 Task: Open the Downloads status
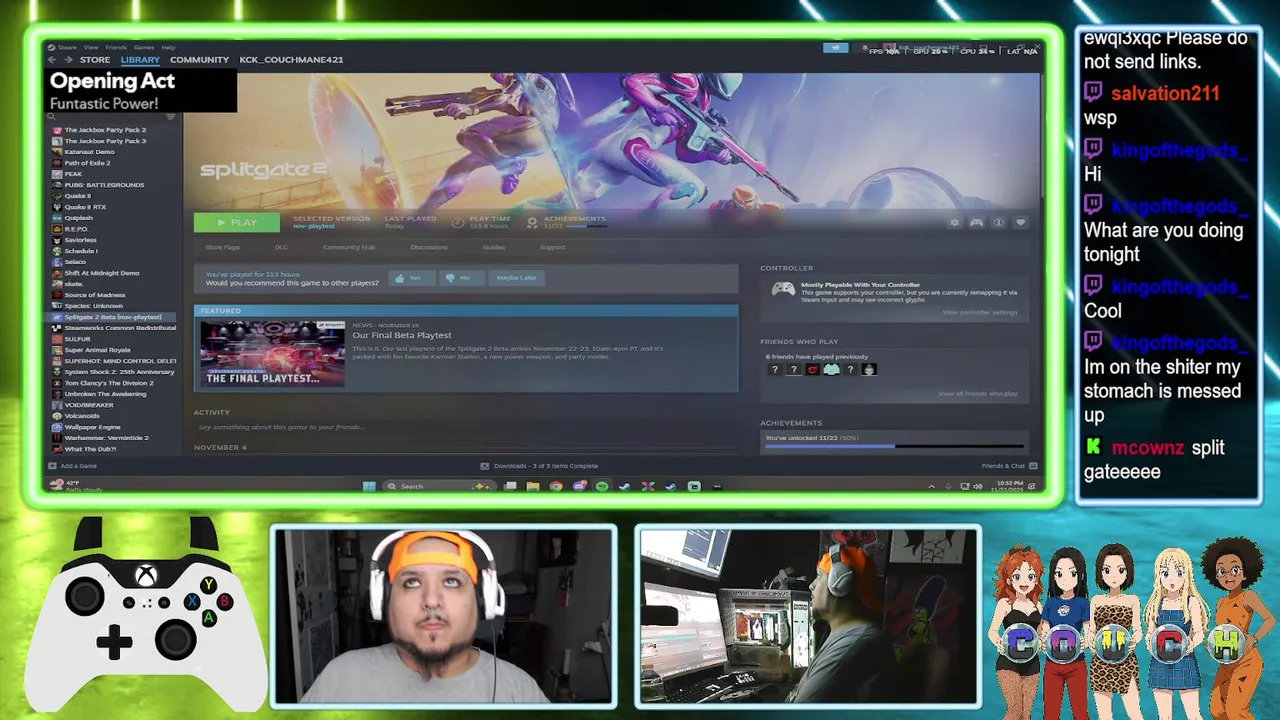point(539,466)
